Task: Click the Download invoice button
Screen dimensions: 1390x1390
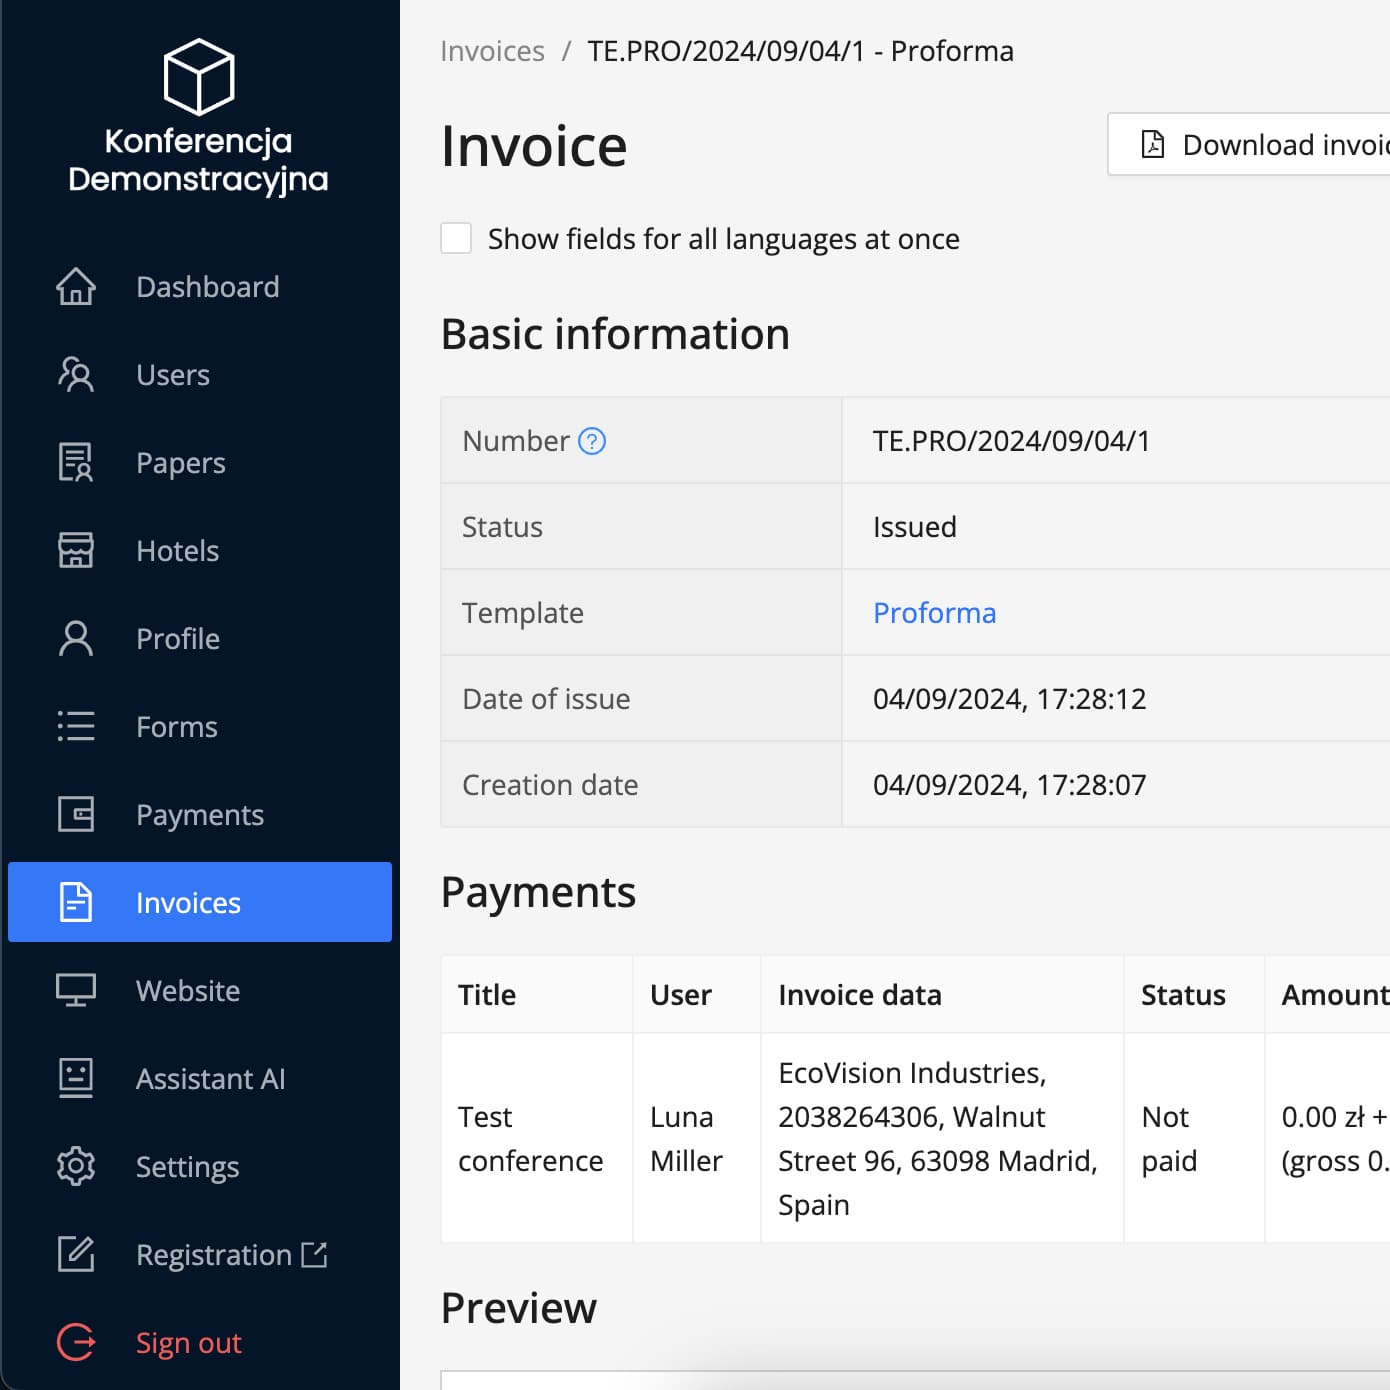Action: 1249,144
